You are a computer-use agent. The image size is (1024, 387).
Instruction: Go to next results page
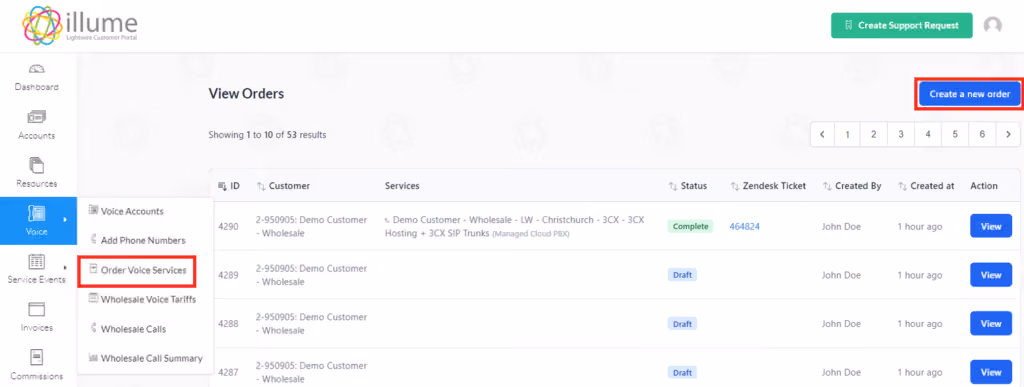tap(1008, 134)
